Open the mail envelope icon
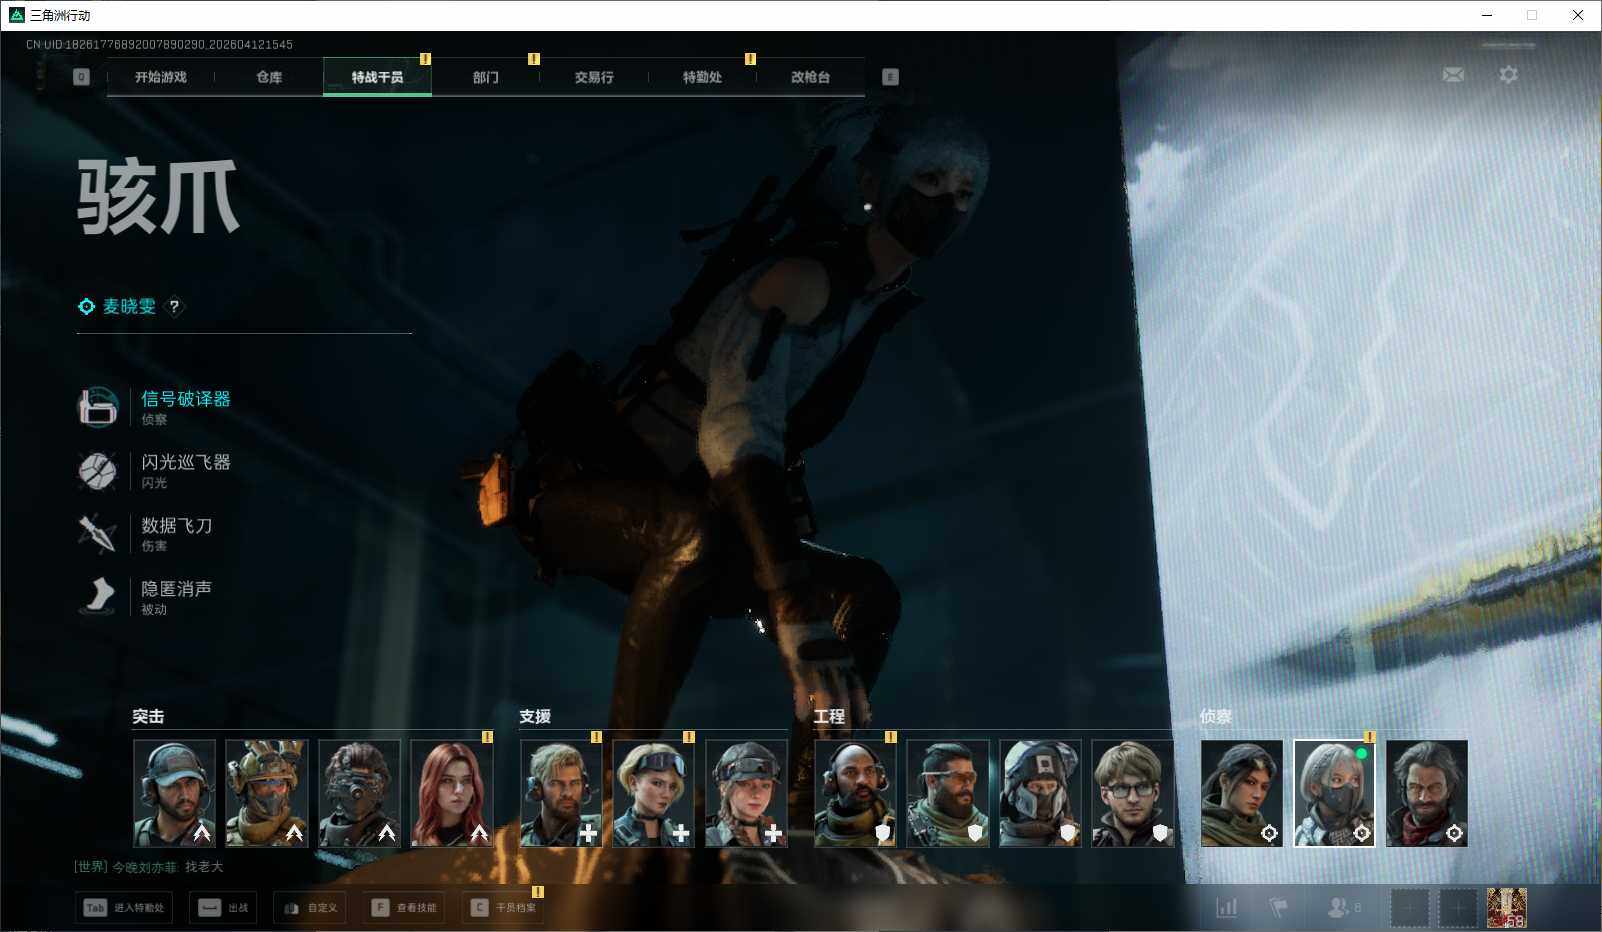Viewport: 1602px width, 932px height. (1453, 75)
